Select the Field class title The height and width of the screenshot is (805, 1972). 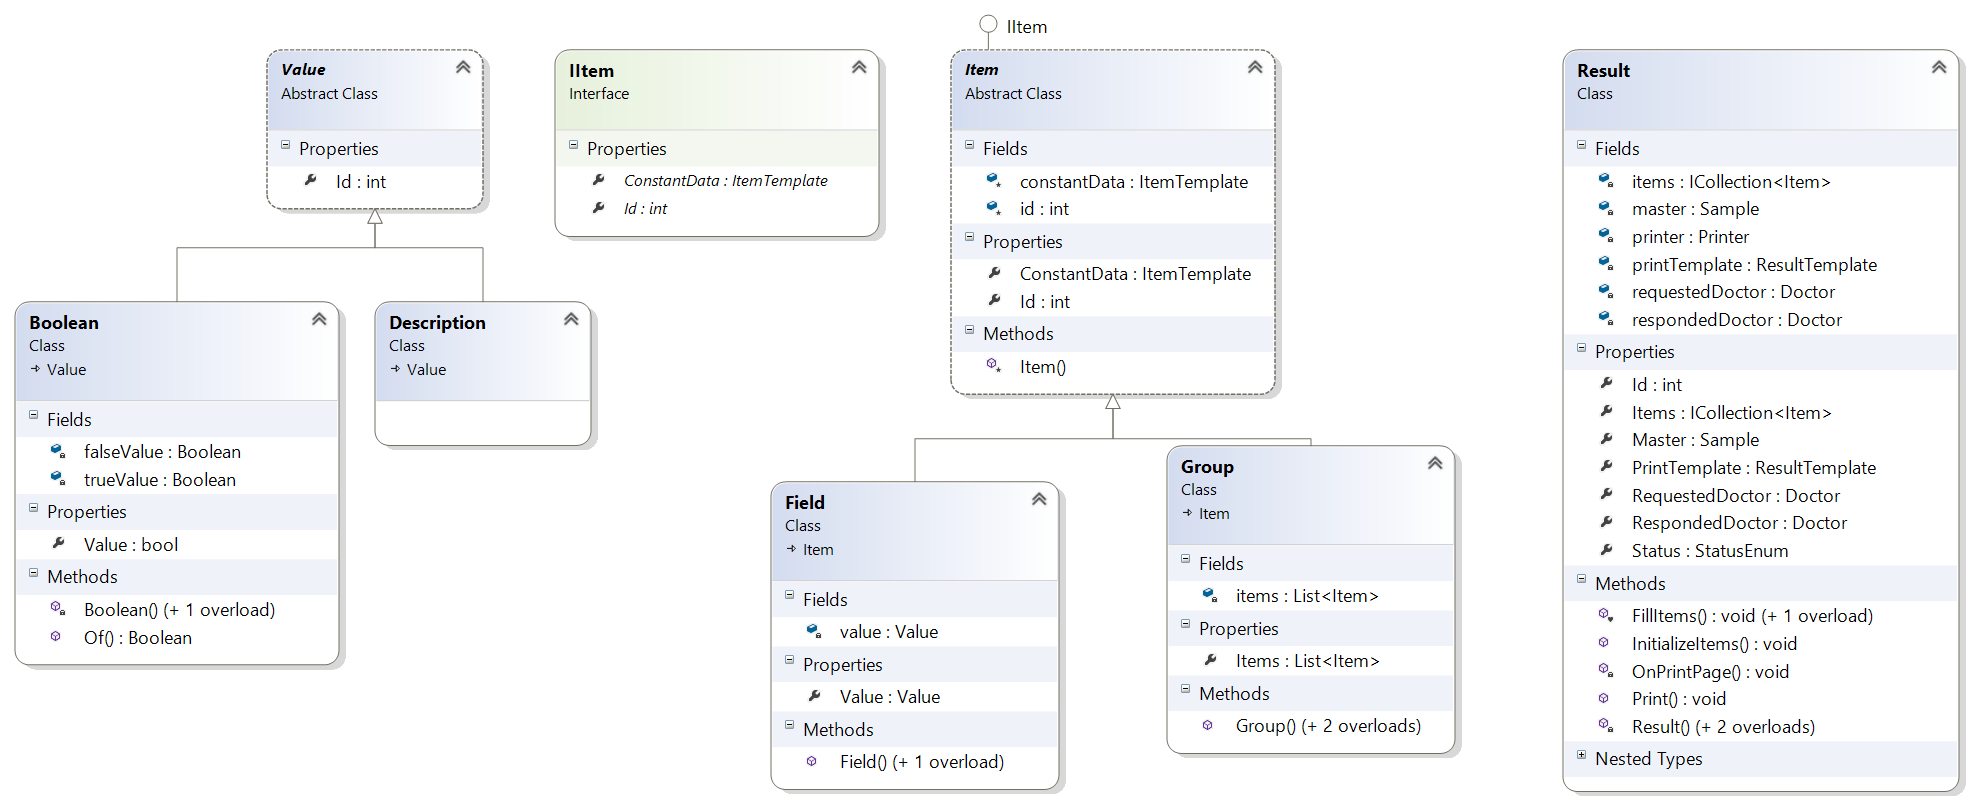[x=805, y=503]
